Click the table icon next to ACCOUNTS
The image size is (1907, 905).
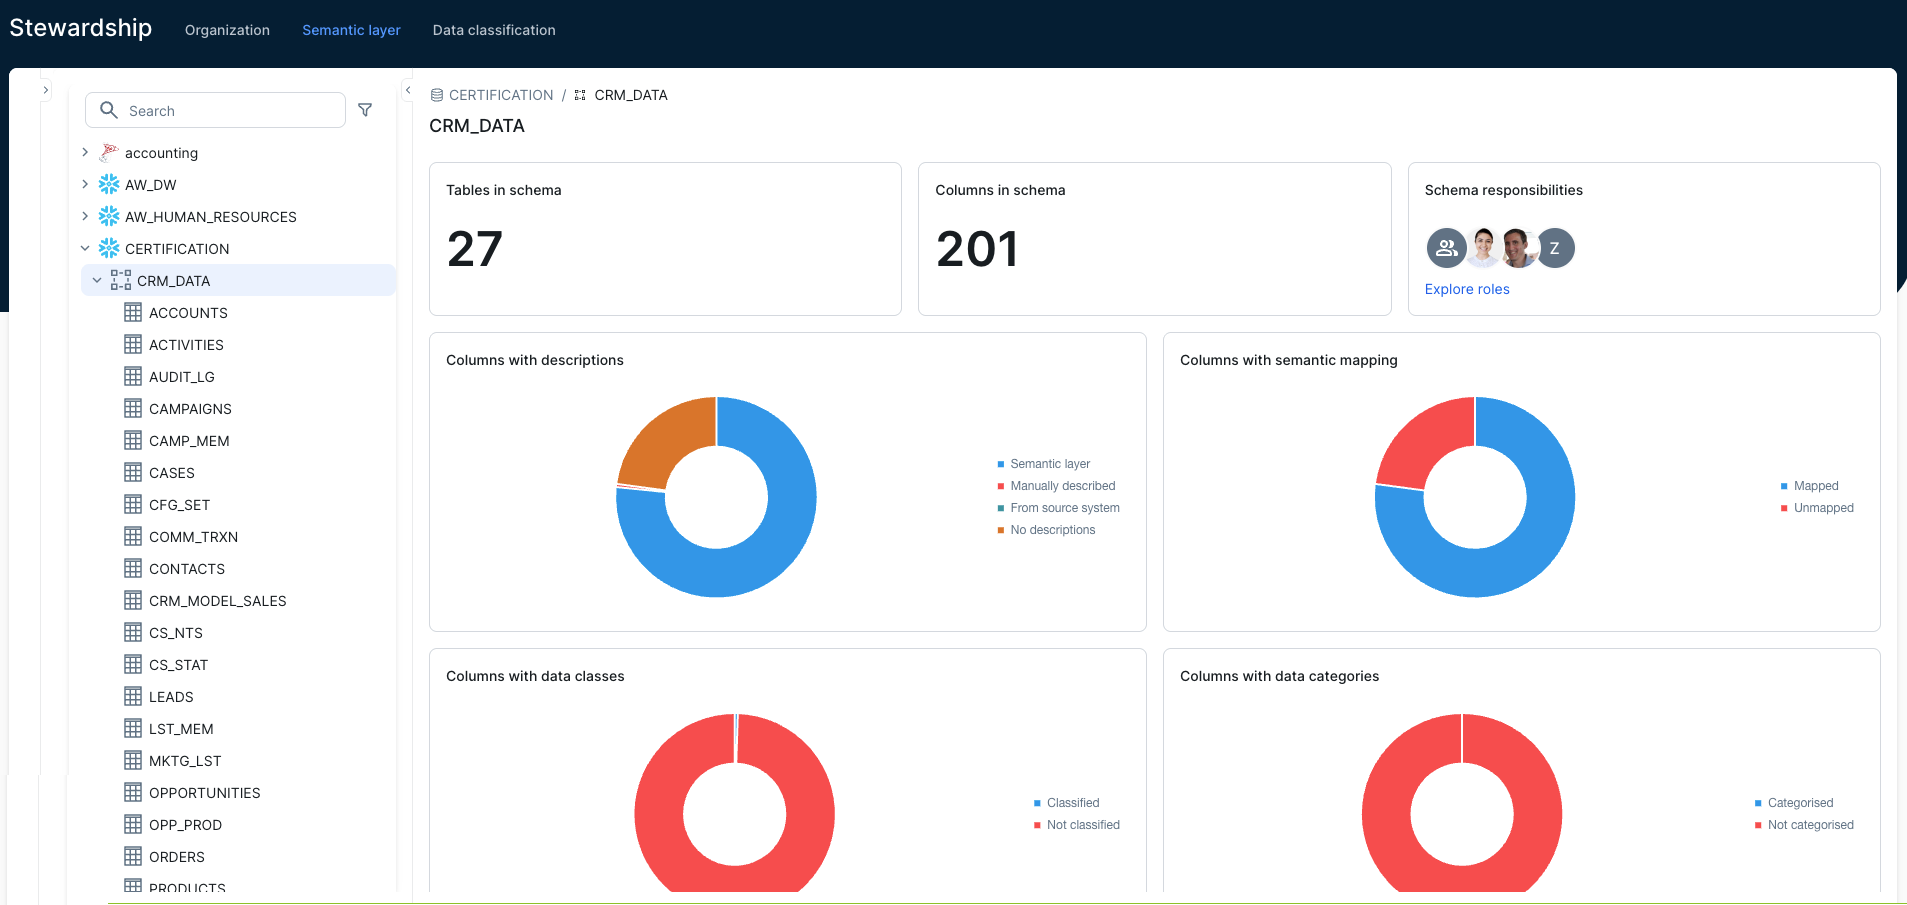(133, 312)
